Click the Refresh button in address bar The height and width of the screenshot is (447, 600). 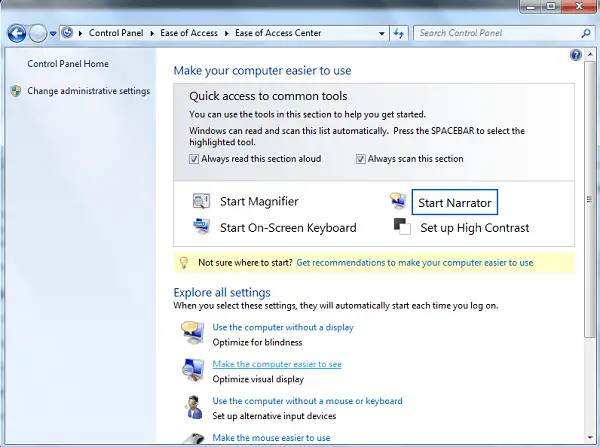399,33
